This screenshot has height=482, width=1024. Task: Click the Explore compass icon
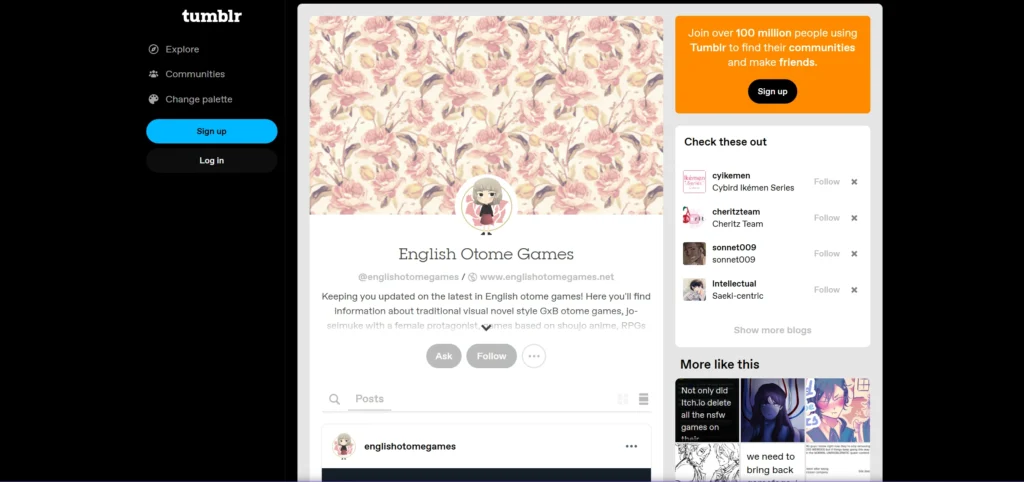pyautogui.click(x=153, y=49)
